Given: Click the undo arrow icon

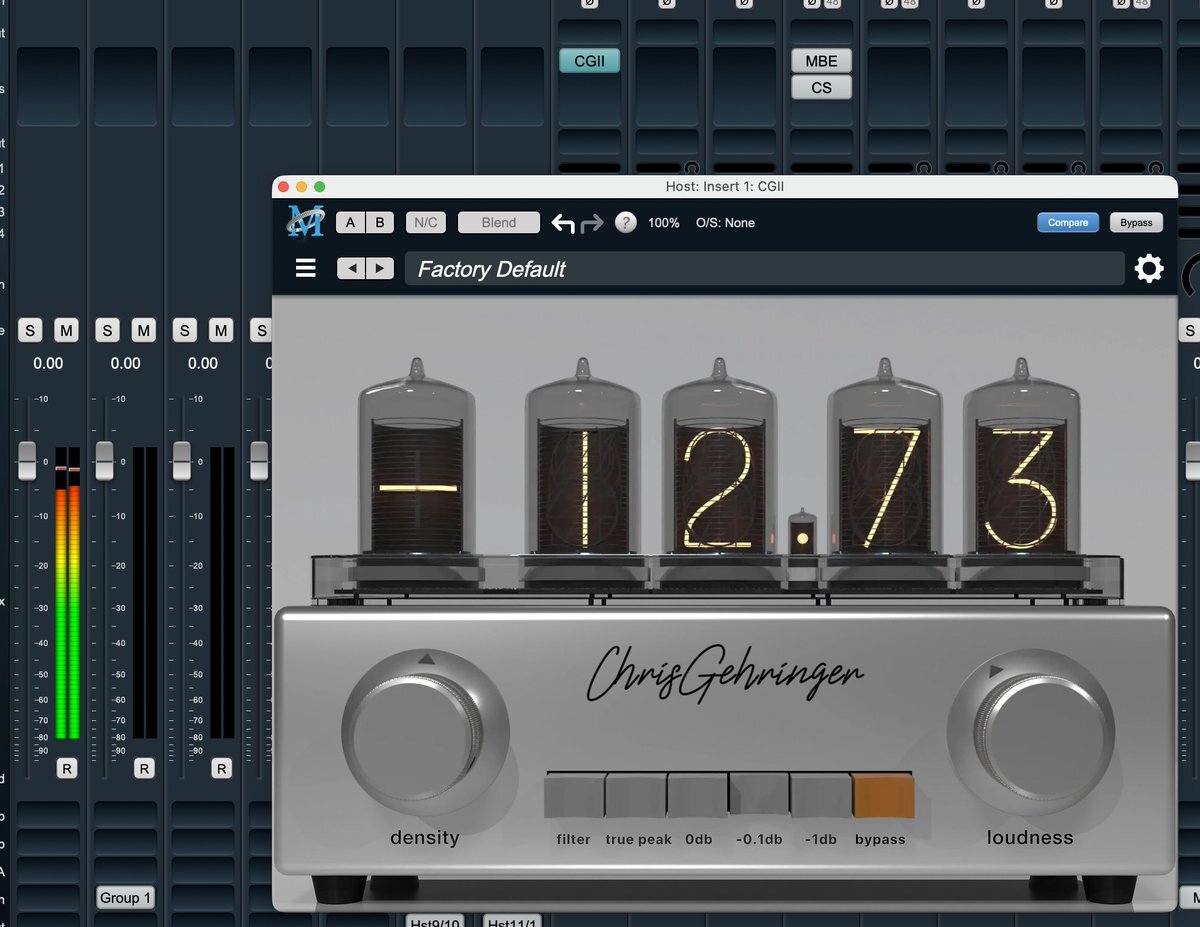Looking at the screenshot, I should (563, 223).
